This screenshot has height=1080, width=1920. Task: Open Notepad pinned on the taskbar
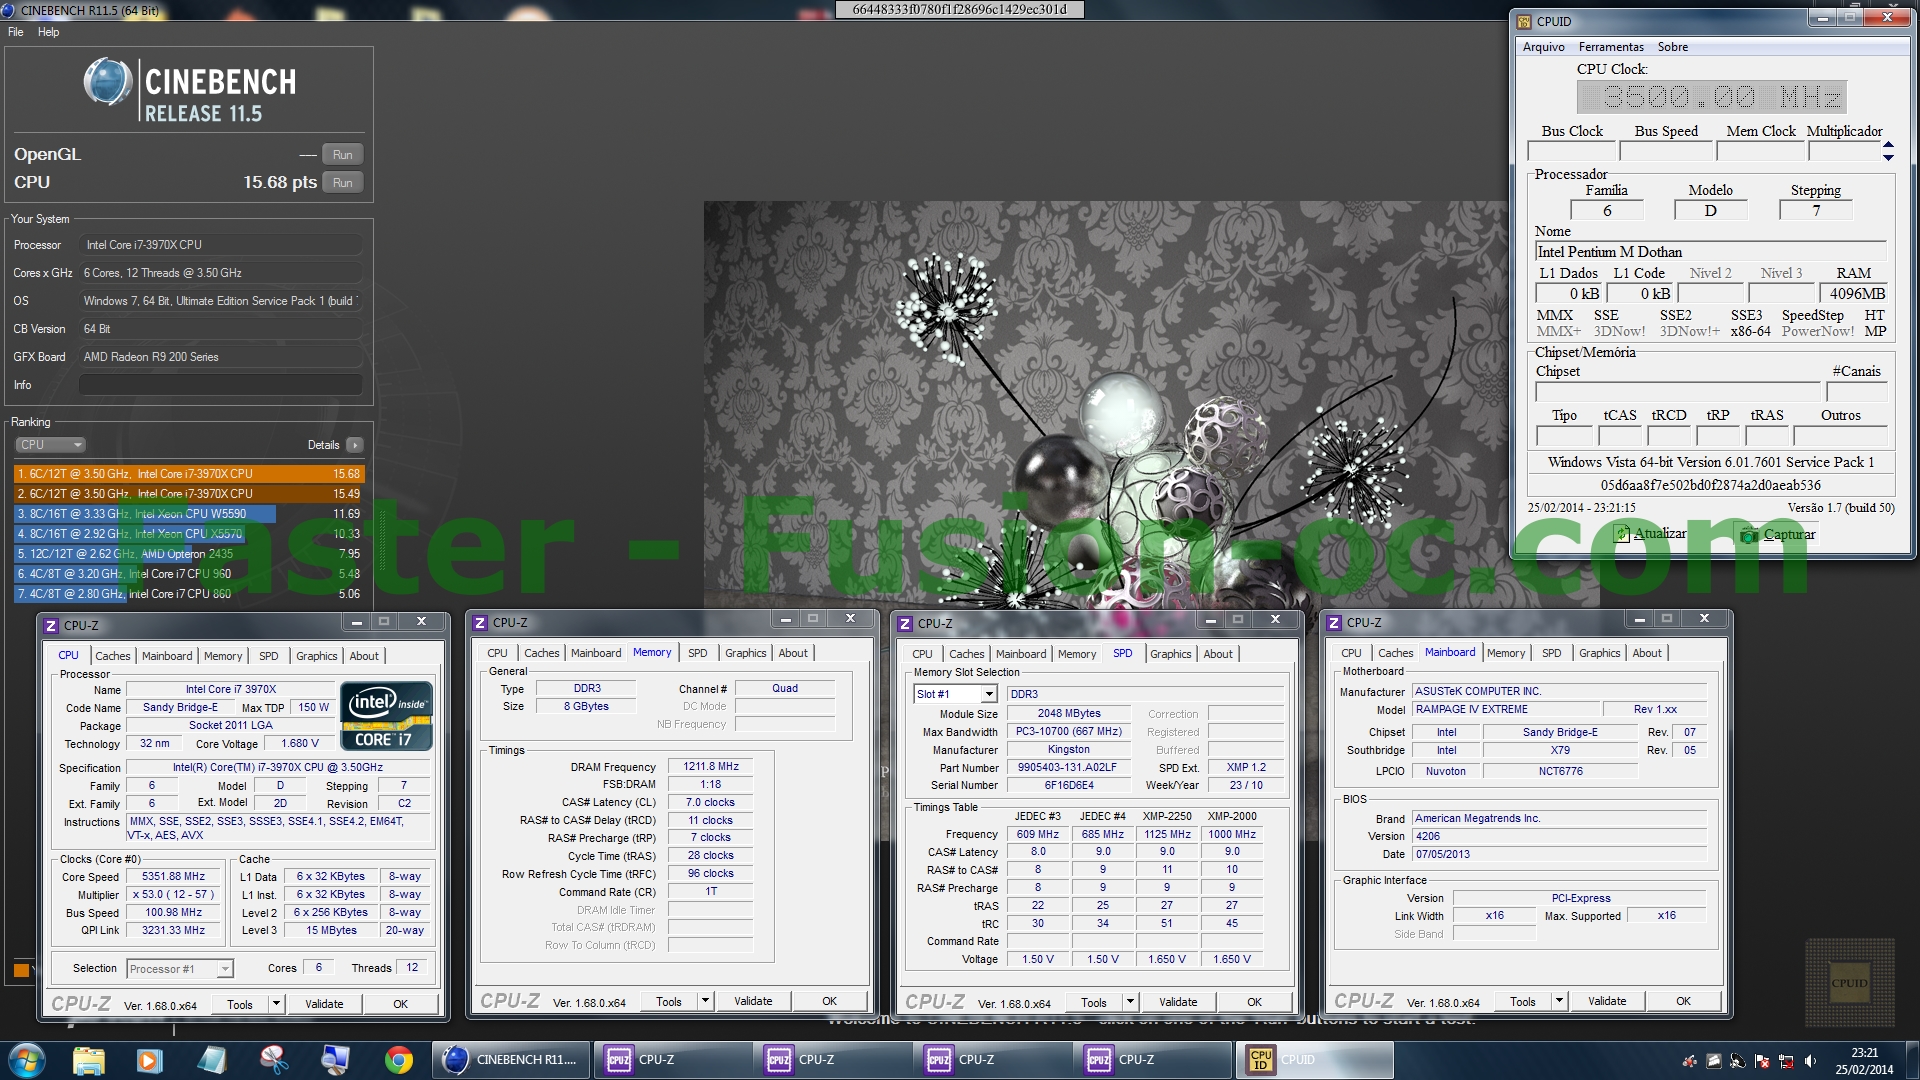pos(212,1060)
